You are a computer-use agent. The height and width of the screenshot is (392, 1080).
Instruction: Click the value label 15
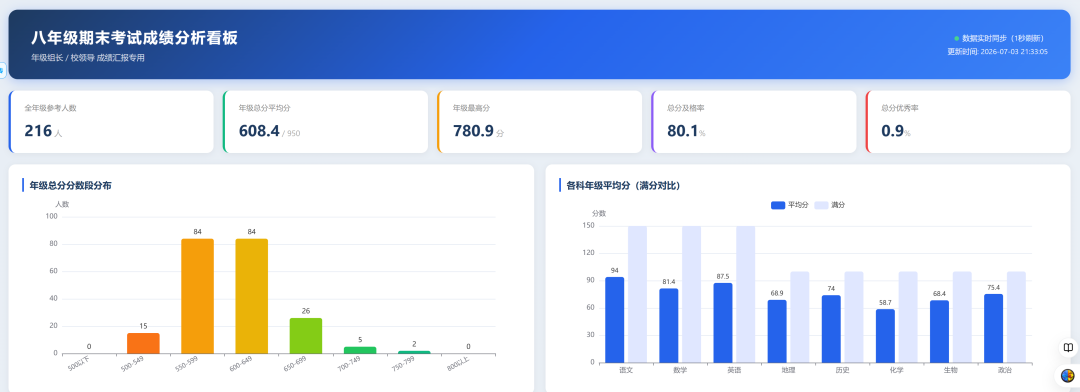tap(143, 326)
